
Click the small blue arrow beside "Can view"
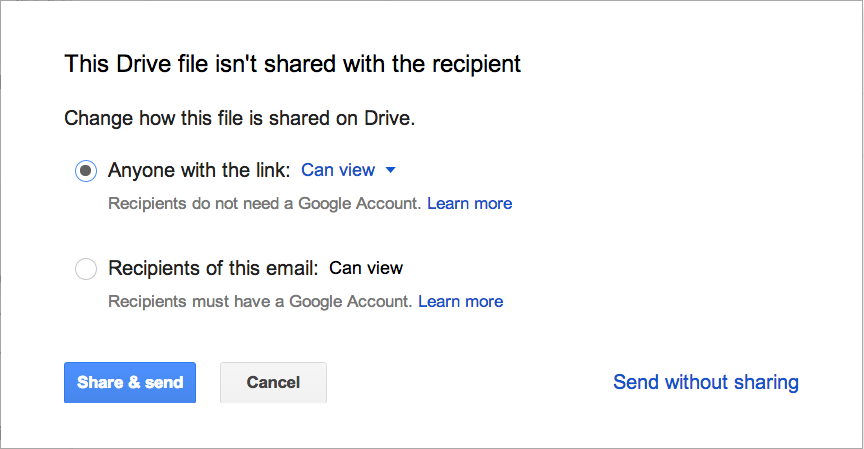[391, 170]
